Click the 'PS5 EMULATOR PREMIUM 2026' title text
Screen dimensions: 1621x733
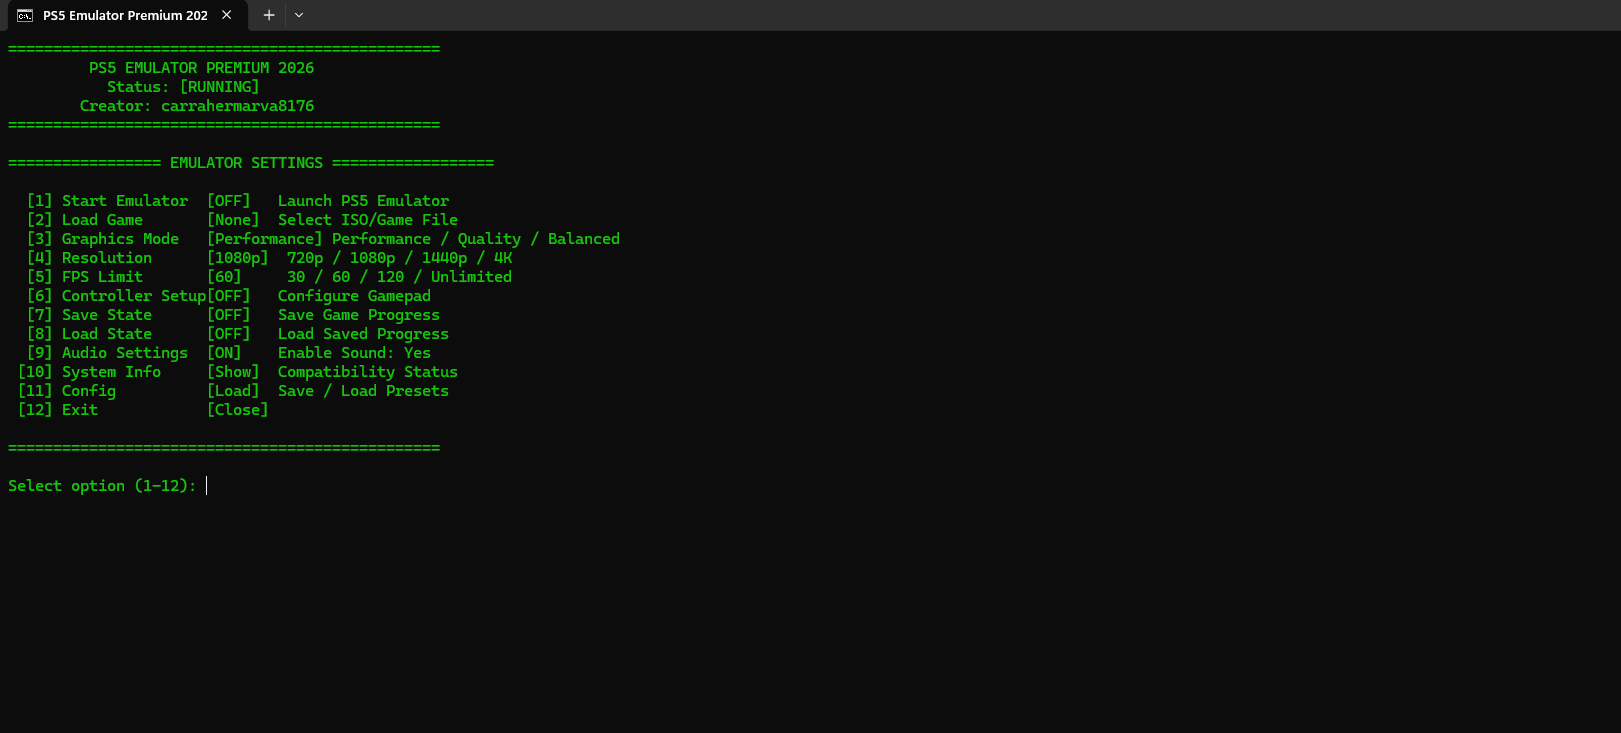click(201, 68)
